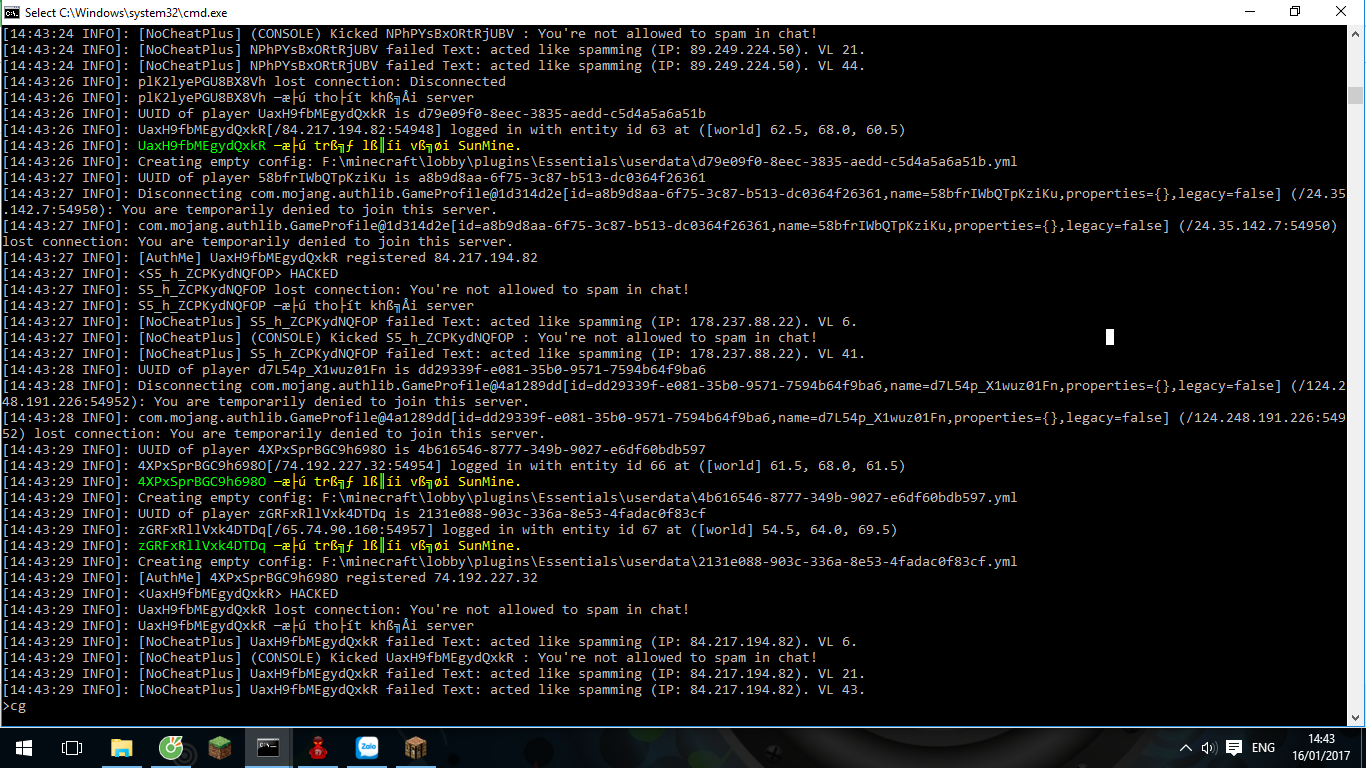Viewport: 1366px width, 768px height.
Task: Click '(CONSOLE) Kicked NPhPYsBxORtRjUBV' line
Action: [x=410, y=34]
